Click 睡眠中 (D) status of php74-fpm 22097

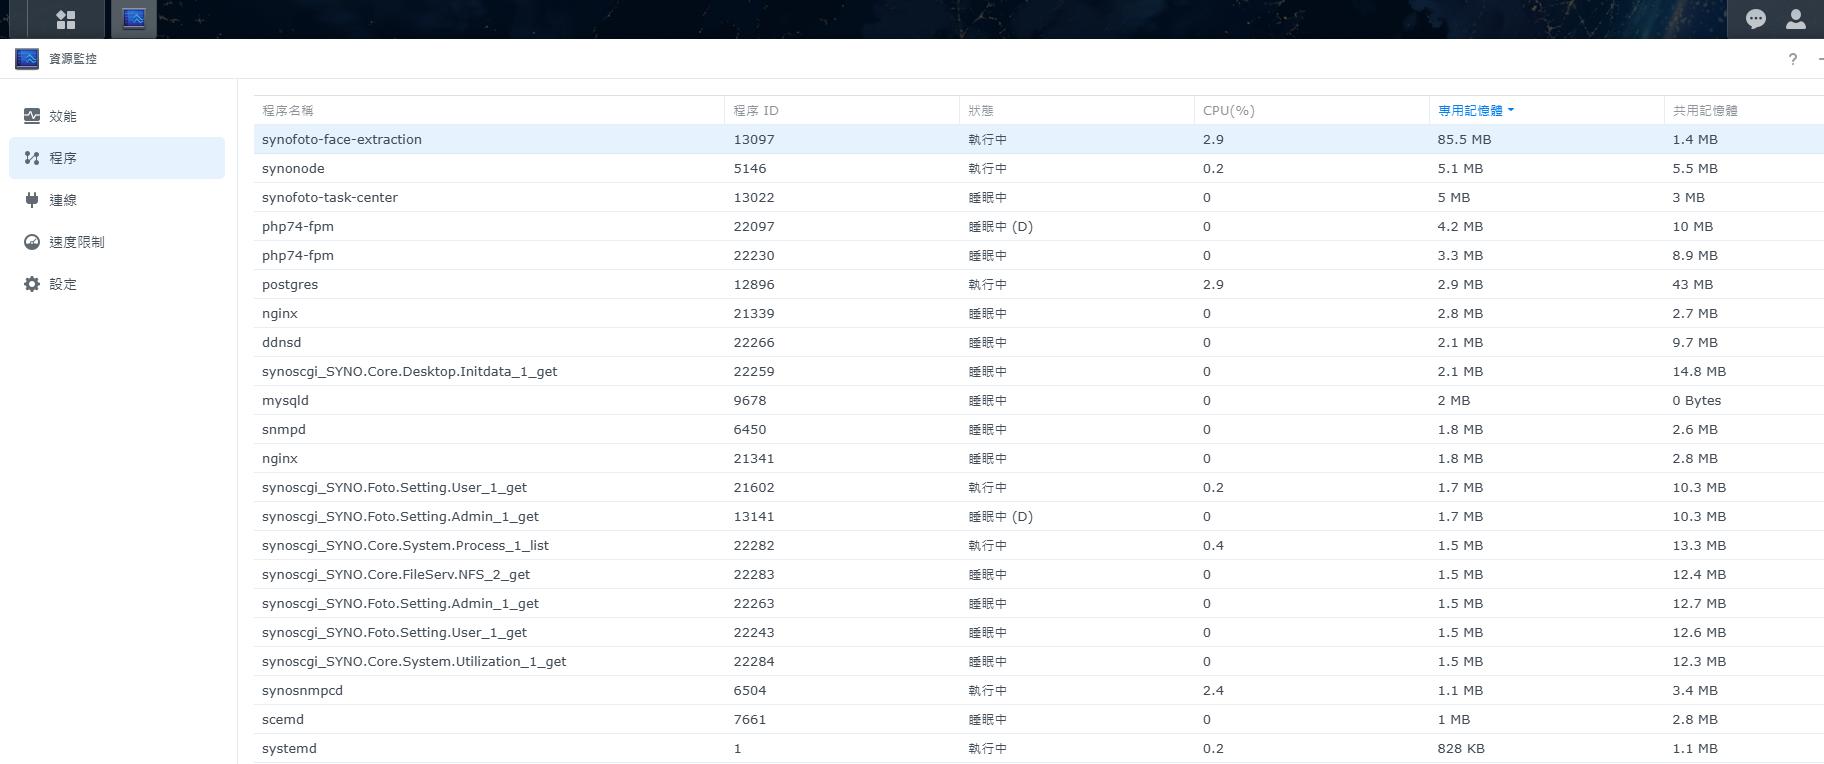[x=1000, y=226]
